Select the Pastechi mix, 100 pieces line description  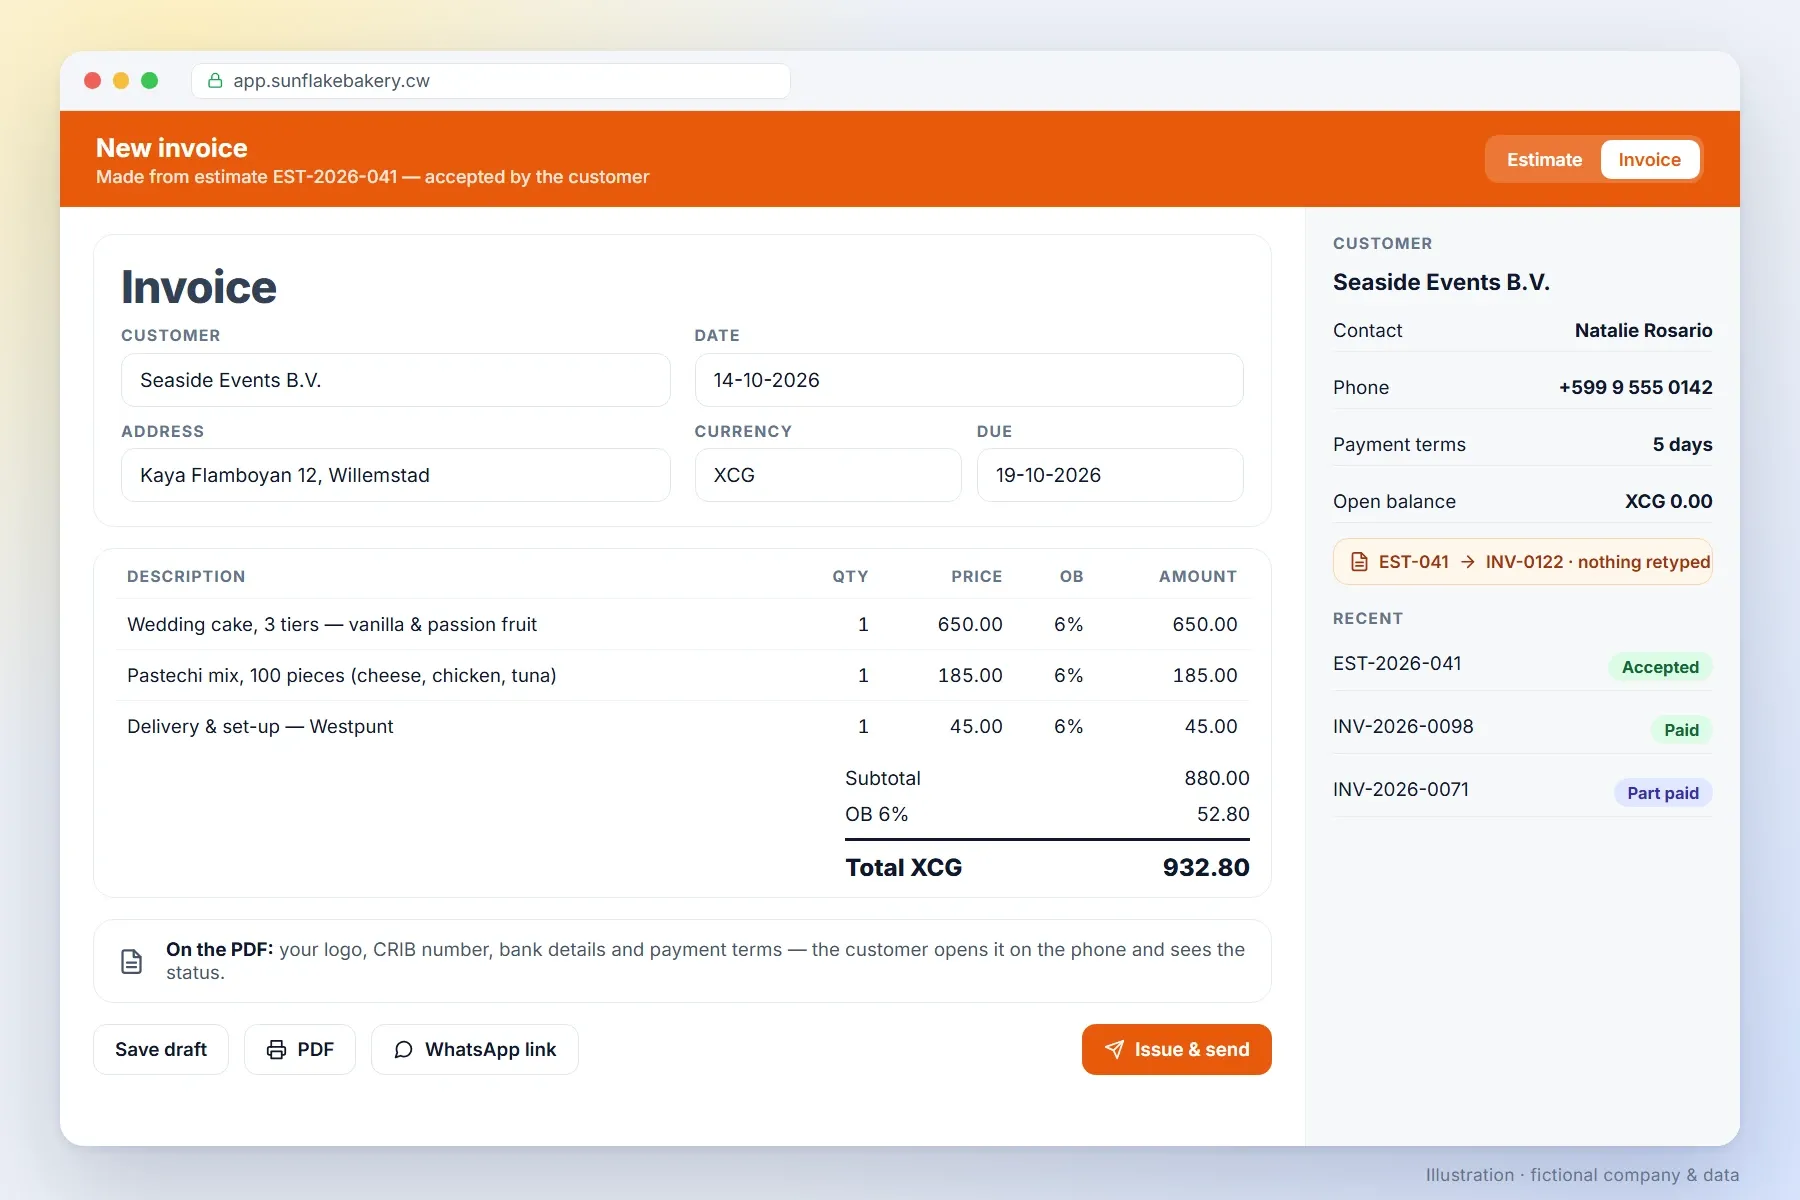point(342,676)
